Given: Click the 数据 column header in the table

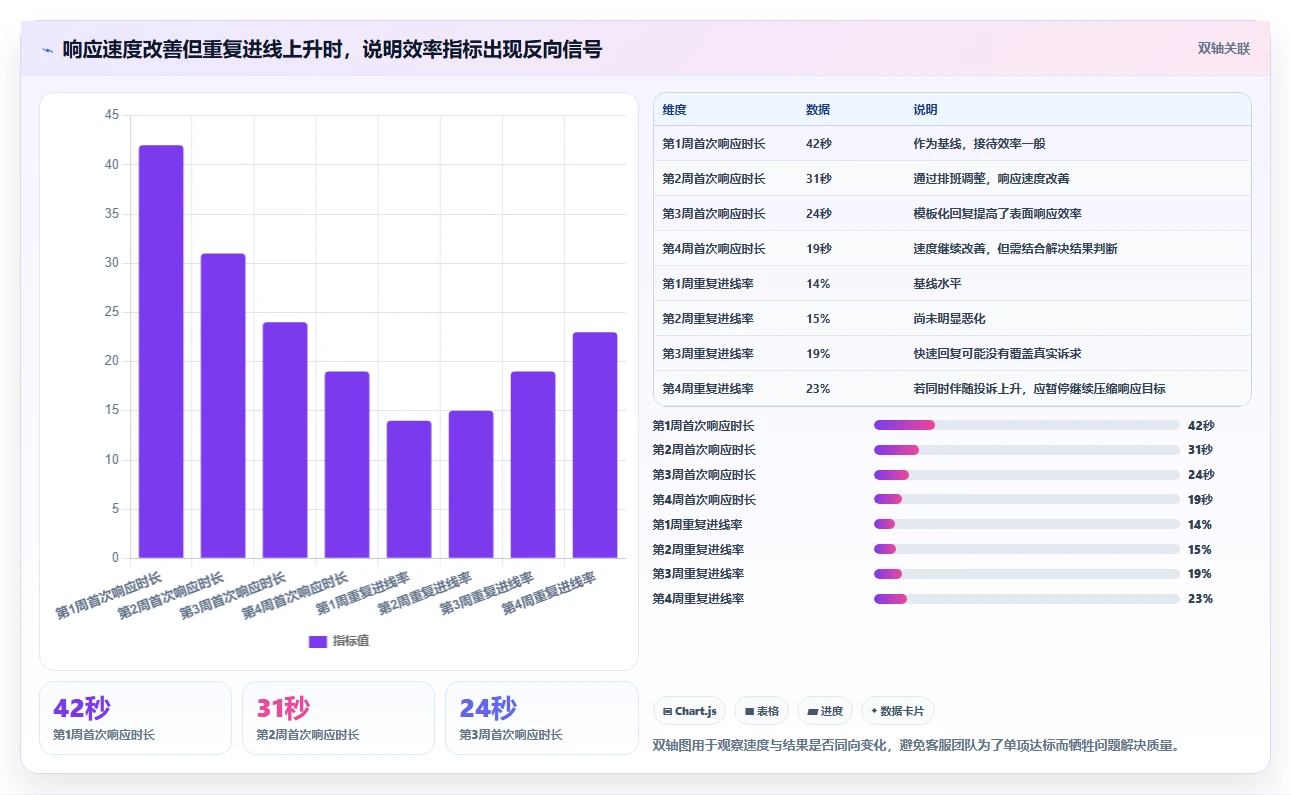Looking at the screenshot, I should point(817,110).
